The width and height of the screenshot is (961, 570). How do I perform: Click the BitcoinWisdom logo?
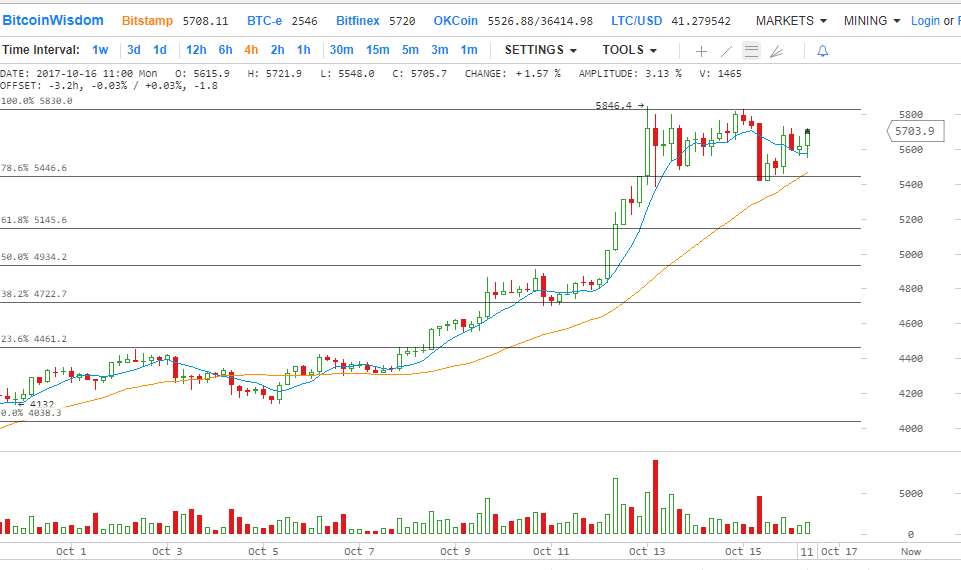53,21
